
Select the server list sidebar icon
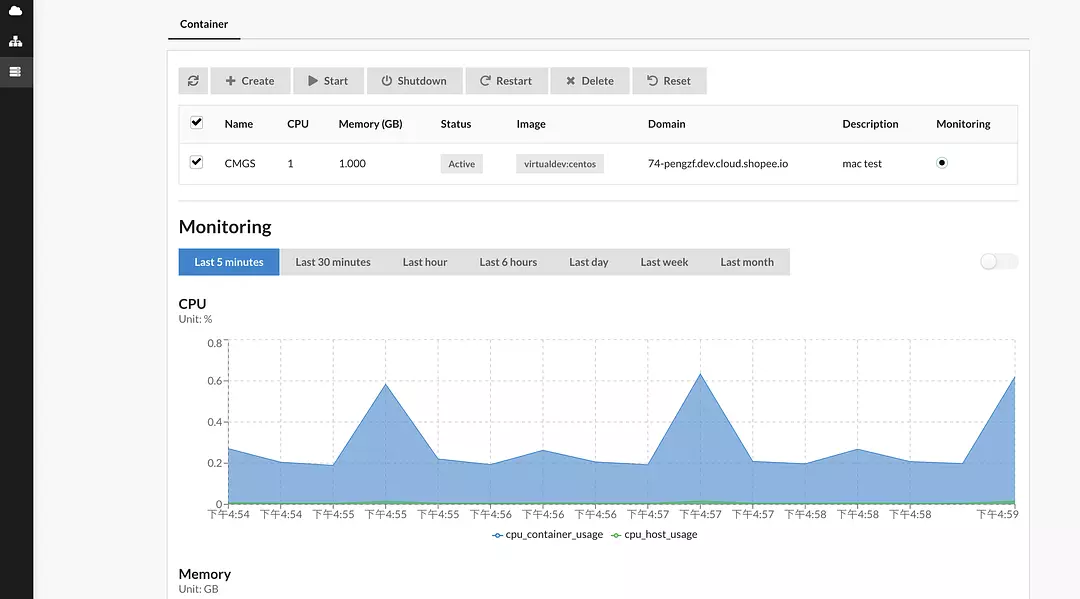coord(15,72)
